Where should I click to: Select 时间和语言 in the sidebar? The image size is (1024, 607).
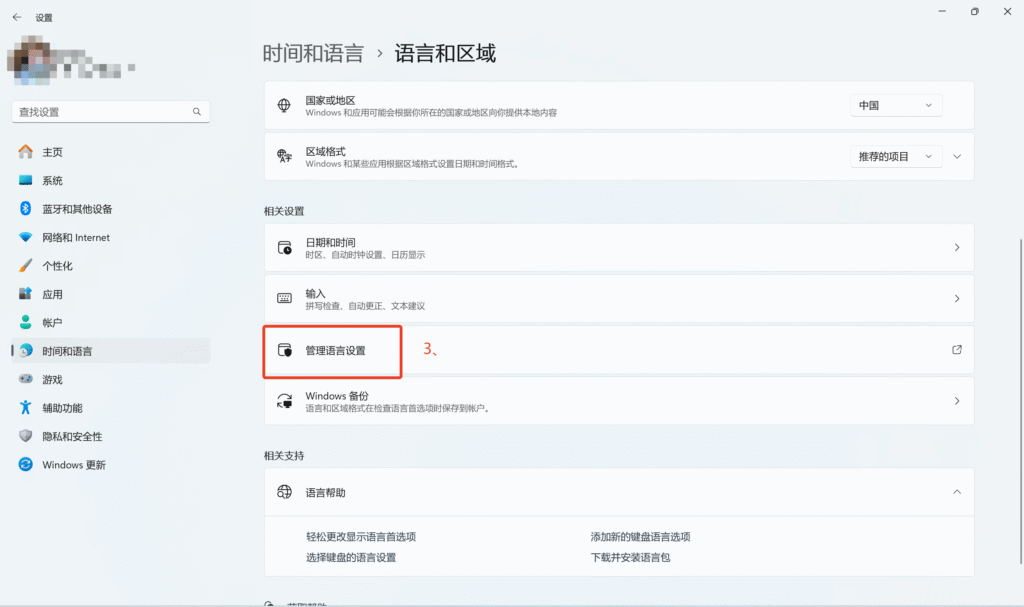coord(80,351)
